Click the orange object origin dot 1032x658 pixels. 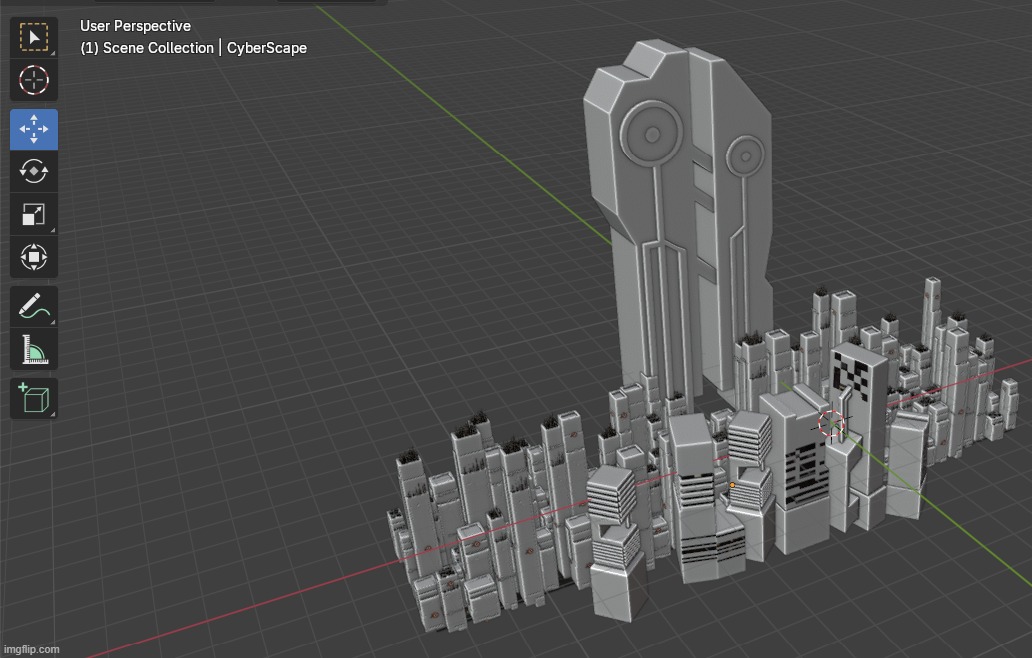(x=733, y=485)
